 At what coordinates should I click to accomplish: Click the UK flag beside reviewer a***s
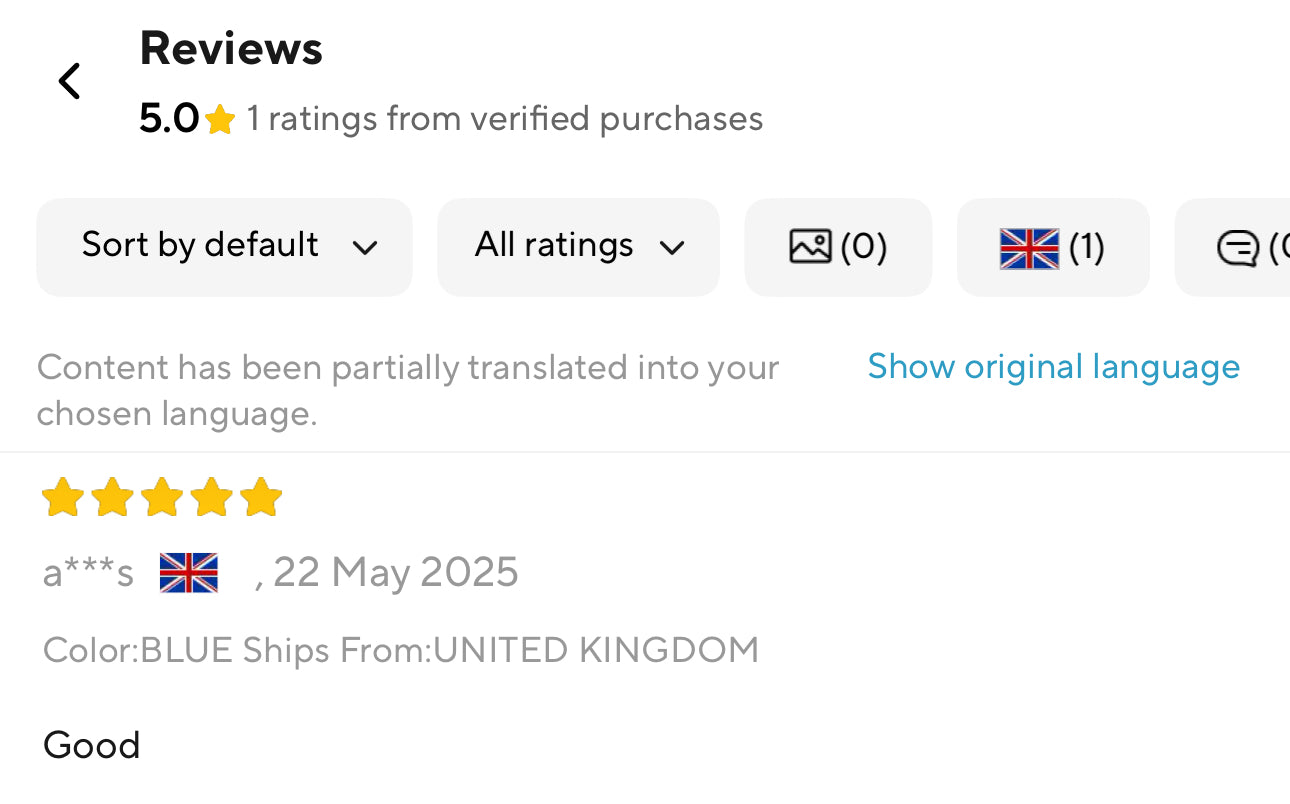188,573
